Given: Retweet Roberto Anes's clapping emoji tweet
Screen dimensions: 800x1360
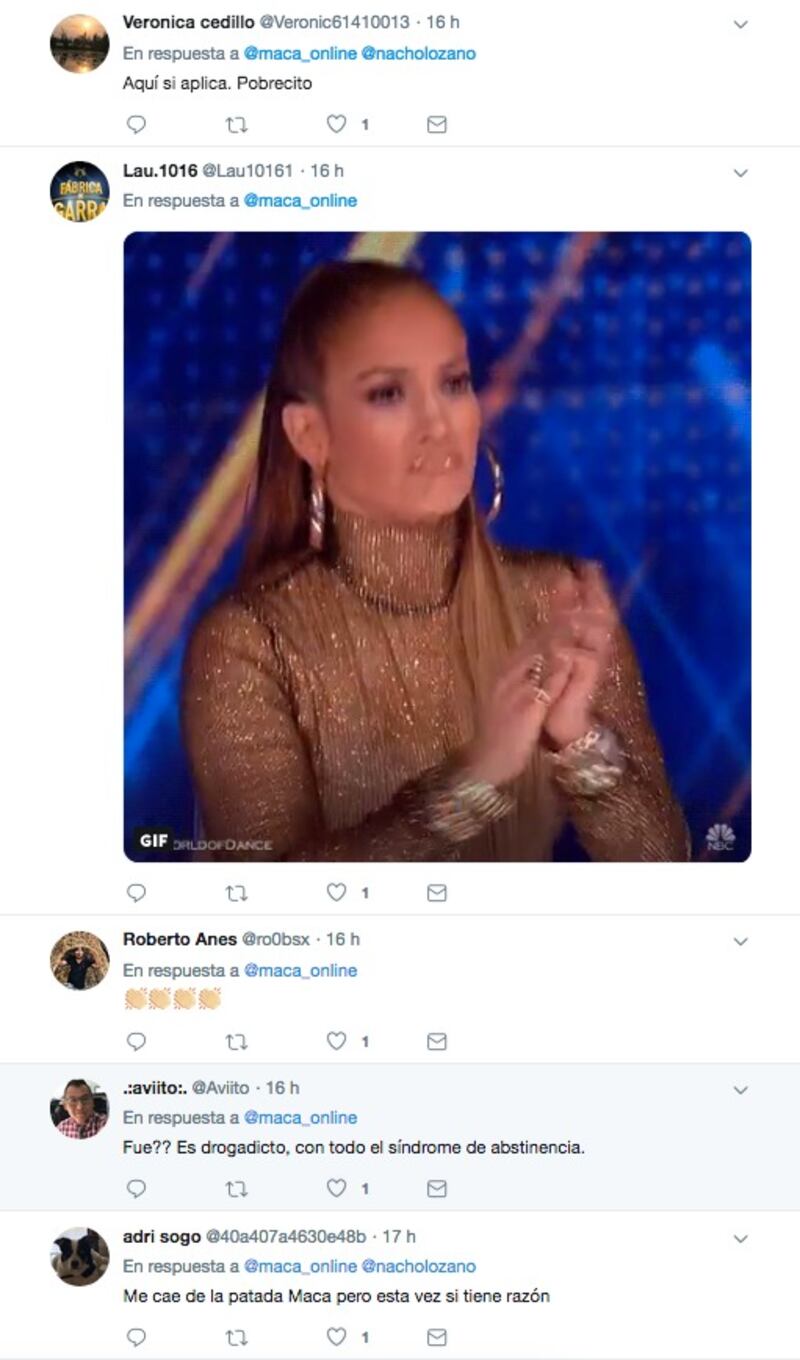Looking at the screenshot, I should pyautogui.click(x=237, y=1041).
